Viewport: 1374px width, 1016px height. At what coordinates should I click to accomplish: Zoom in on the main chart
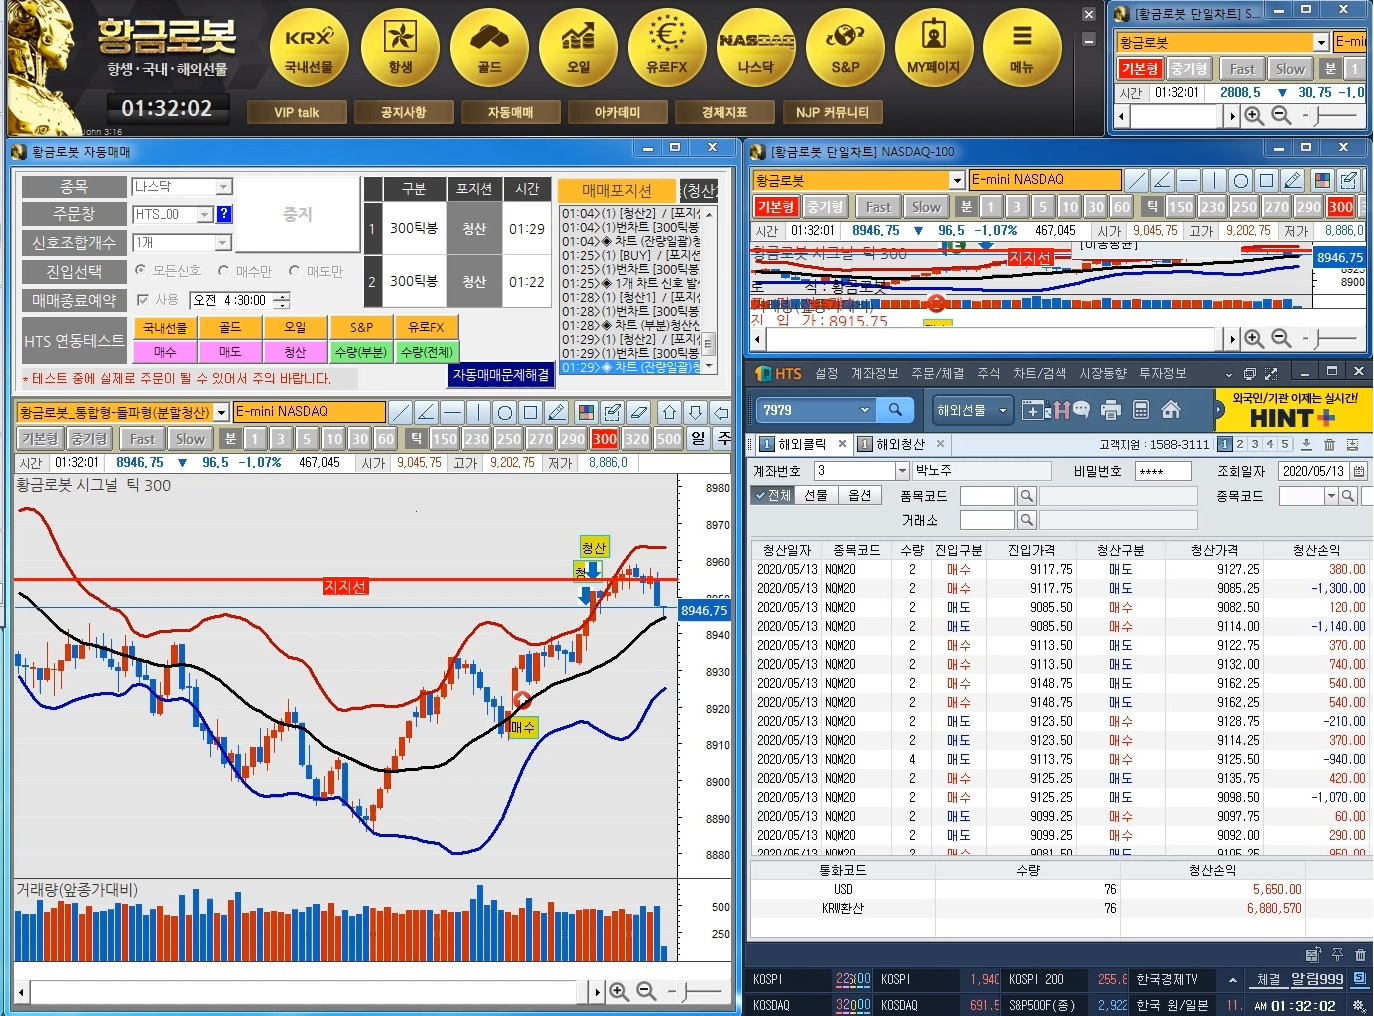tap(619, 991)
